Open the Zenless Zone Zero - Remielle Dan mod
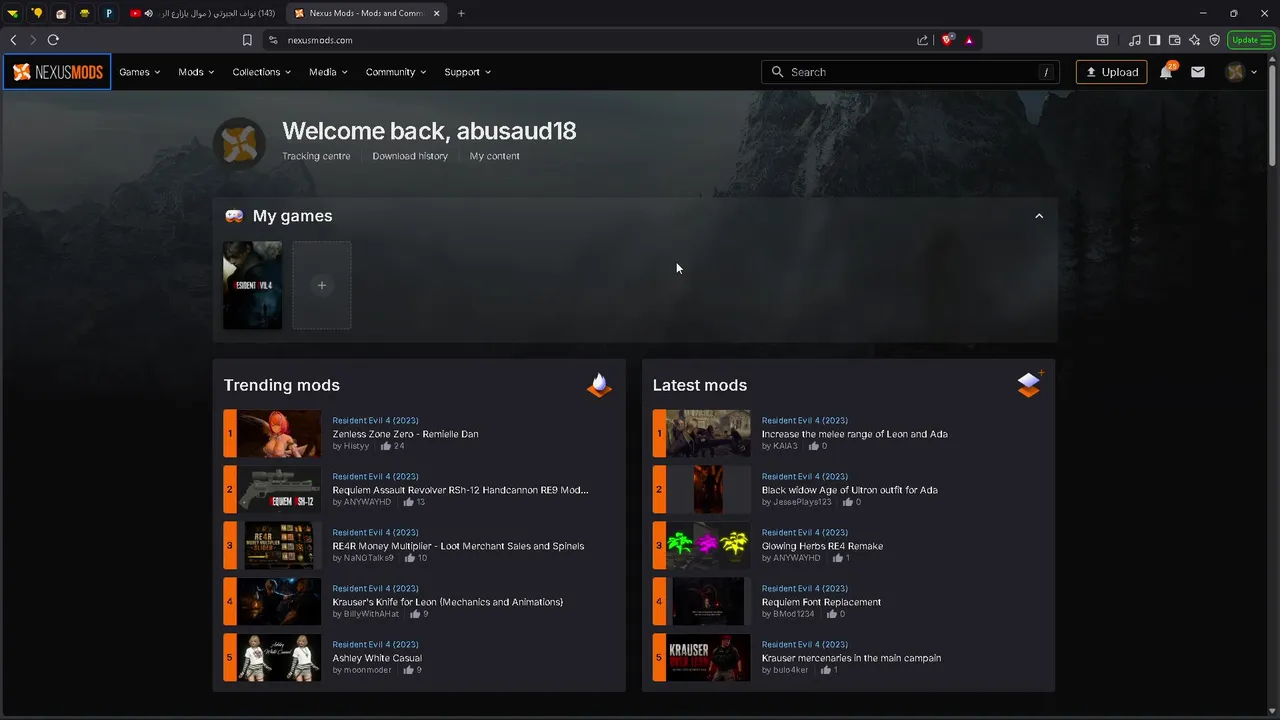The width and height of the screenshot is (1280, 720). 405,434
